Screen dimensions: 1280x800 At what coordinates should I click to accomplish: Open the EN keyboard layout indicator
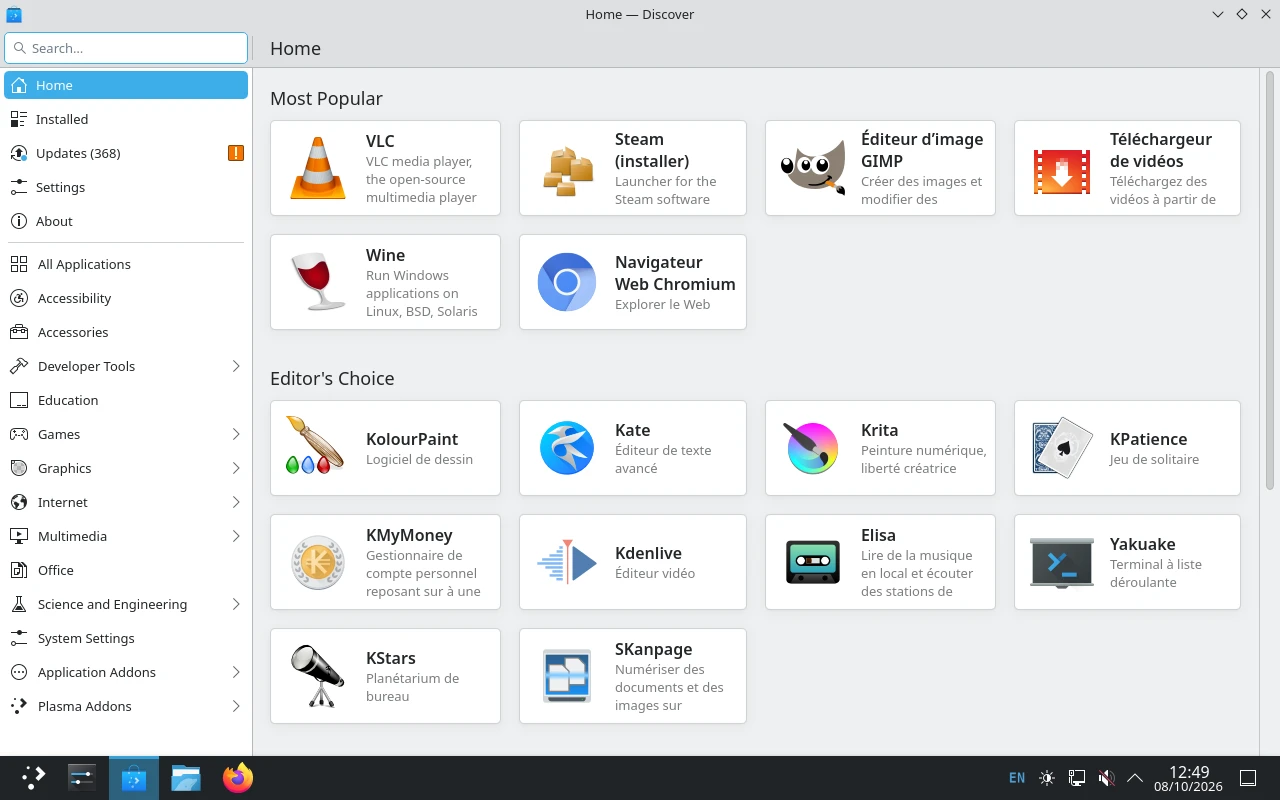click(x=1017, y=778)
